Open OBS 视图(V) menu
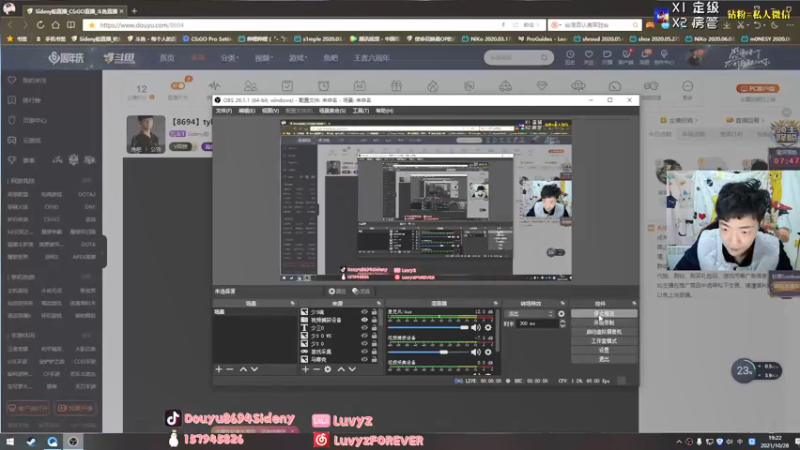This screenshot has width=800, height=450. pos(270,111)
